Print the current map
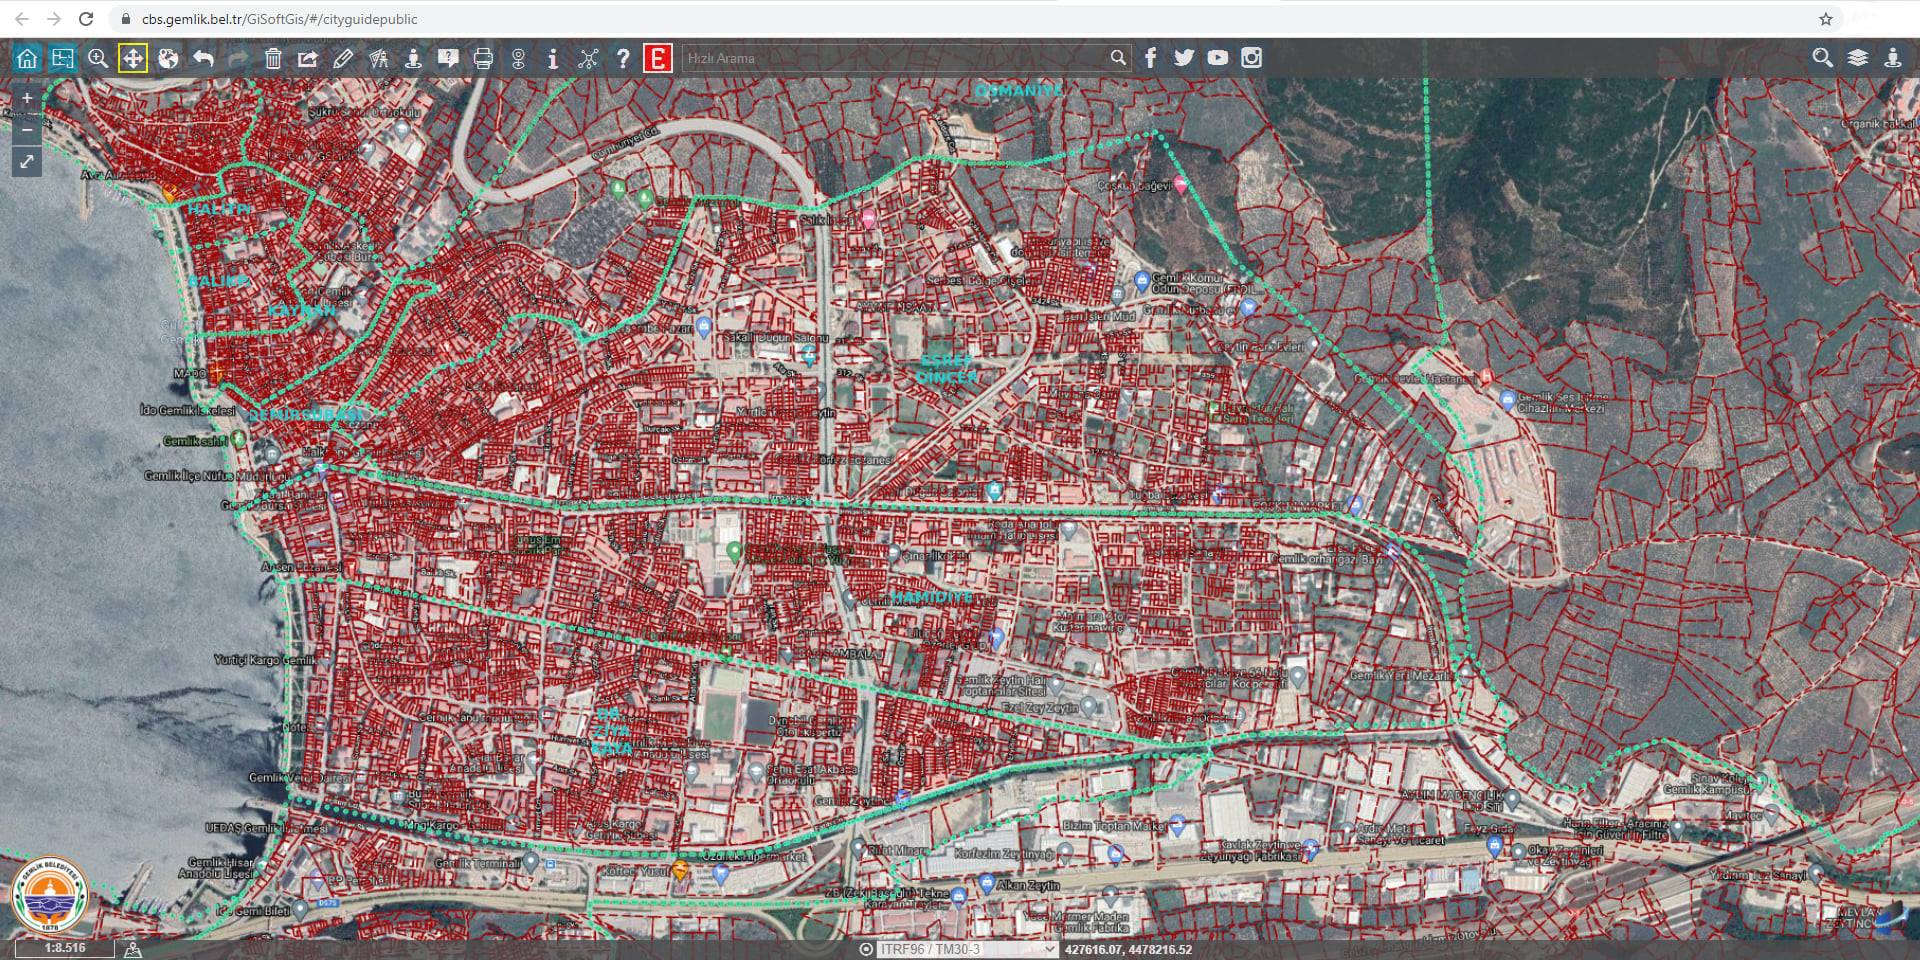 pos(483,58)
